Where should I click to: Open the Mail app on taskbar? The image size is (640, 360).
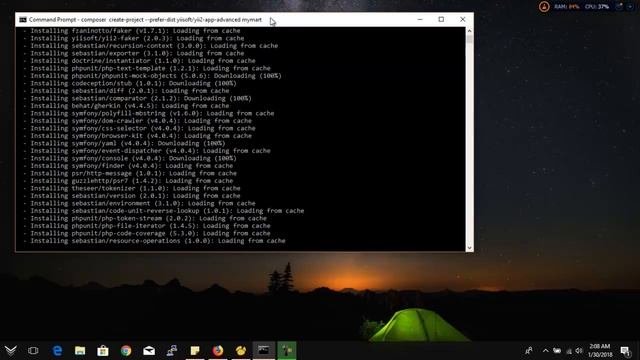149,351
